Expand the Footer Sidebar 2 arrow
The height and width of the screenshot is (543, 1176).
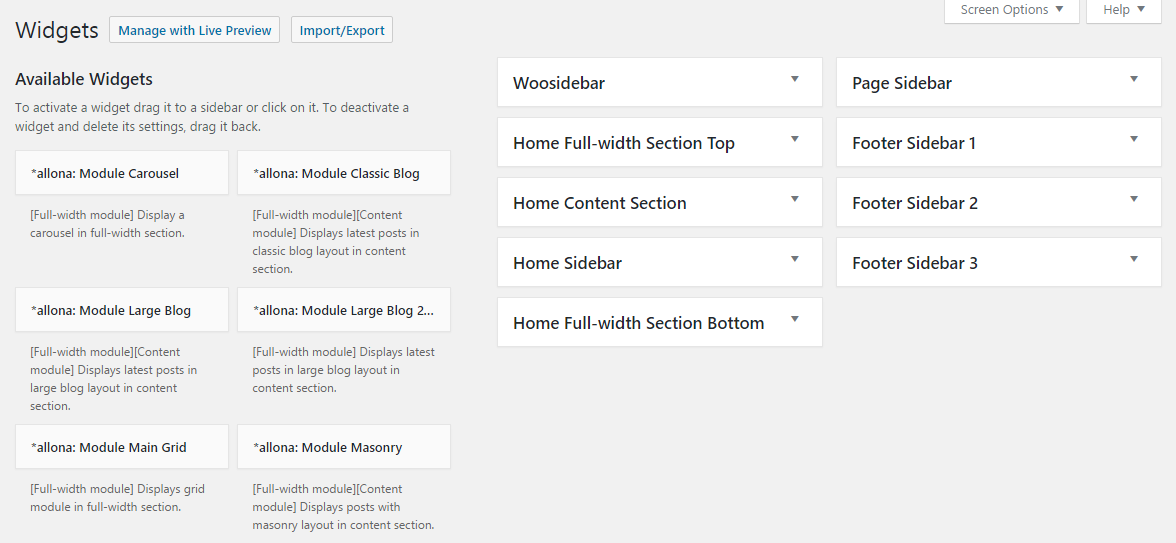(1134, 199)
